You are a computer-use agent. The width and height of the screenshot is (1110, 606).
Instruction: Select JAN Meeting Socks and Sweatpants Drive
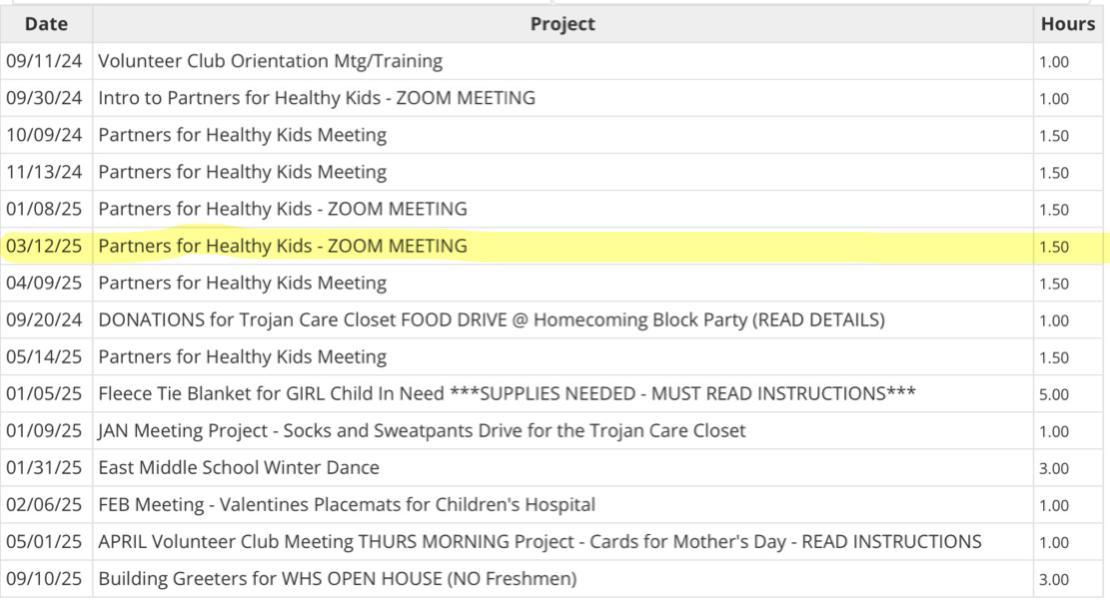point(421,431)
